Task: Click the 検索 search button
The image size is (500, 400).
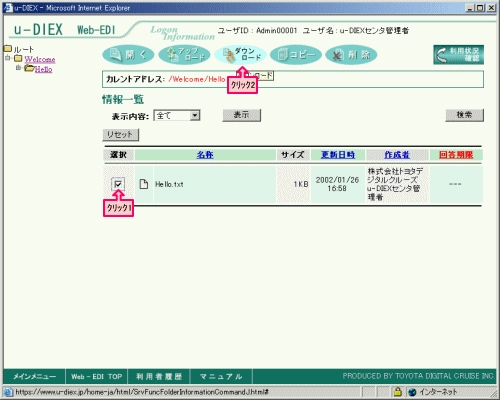Action: coord(464,115)
